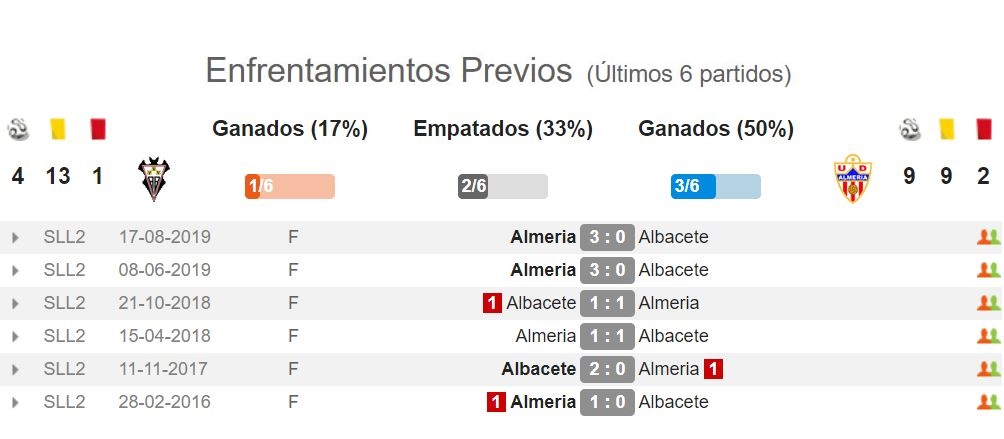Click the orange 1/6 wins progress bar

pos(289,186)
